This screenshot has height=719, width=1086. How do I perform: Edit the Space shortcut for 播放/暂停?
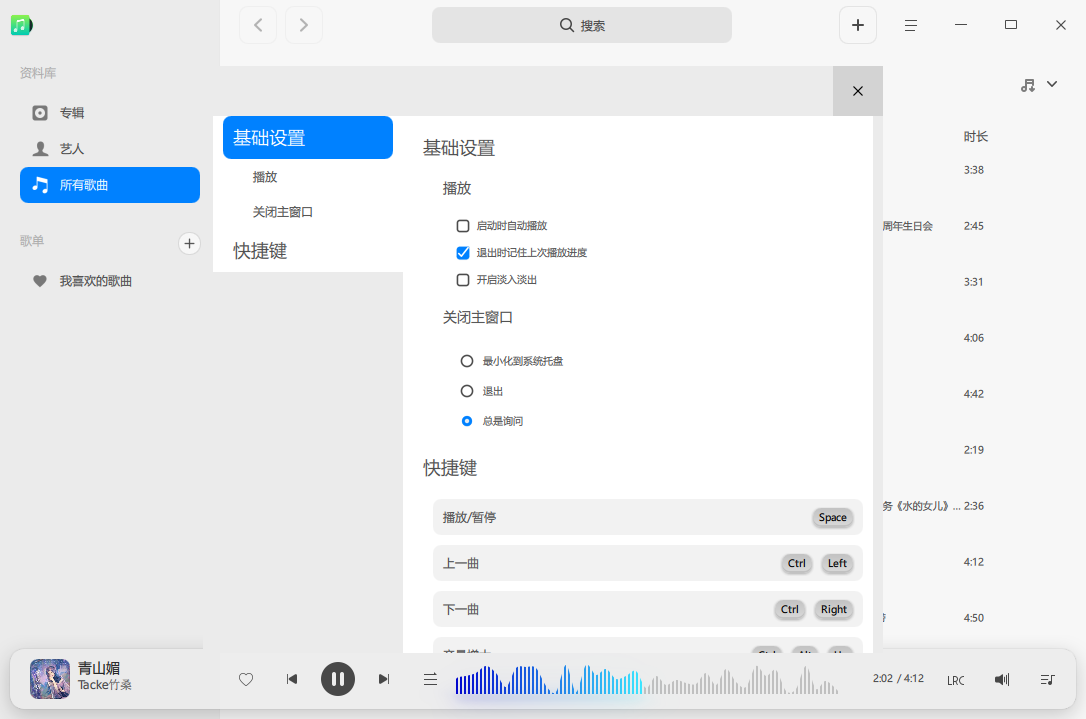(x=832, y=517)
